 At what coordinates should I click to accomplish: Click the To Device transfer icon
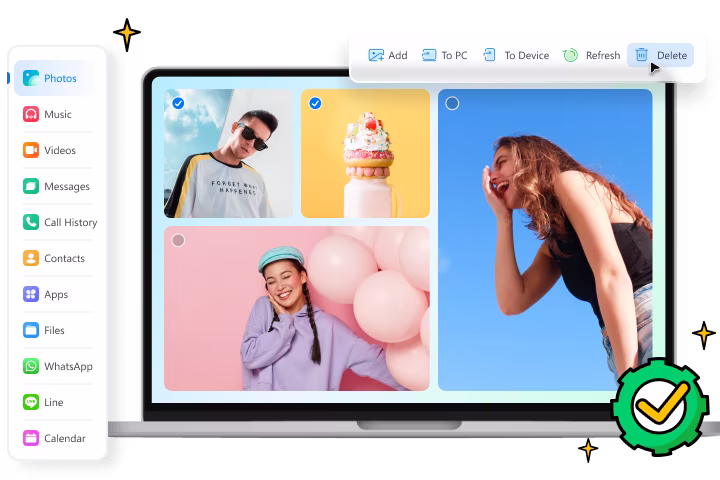489,55
